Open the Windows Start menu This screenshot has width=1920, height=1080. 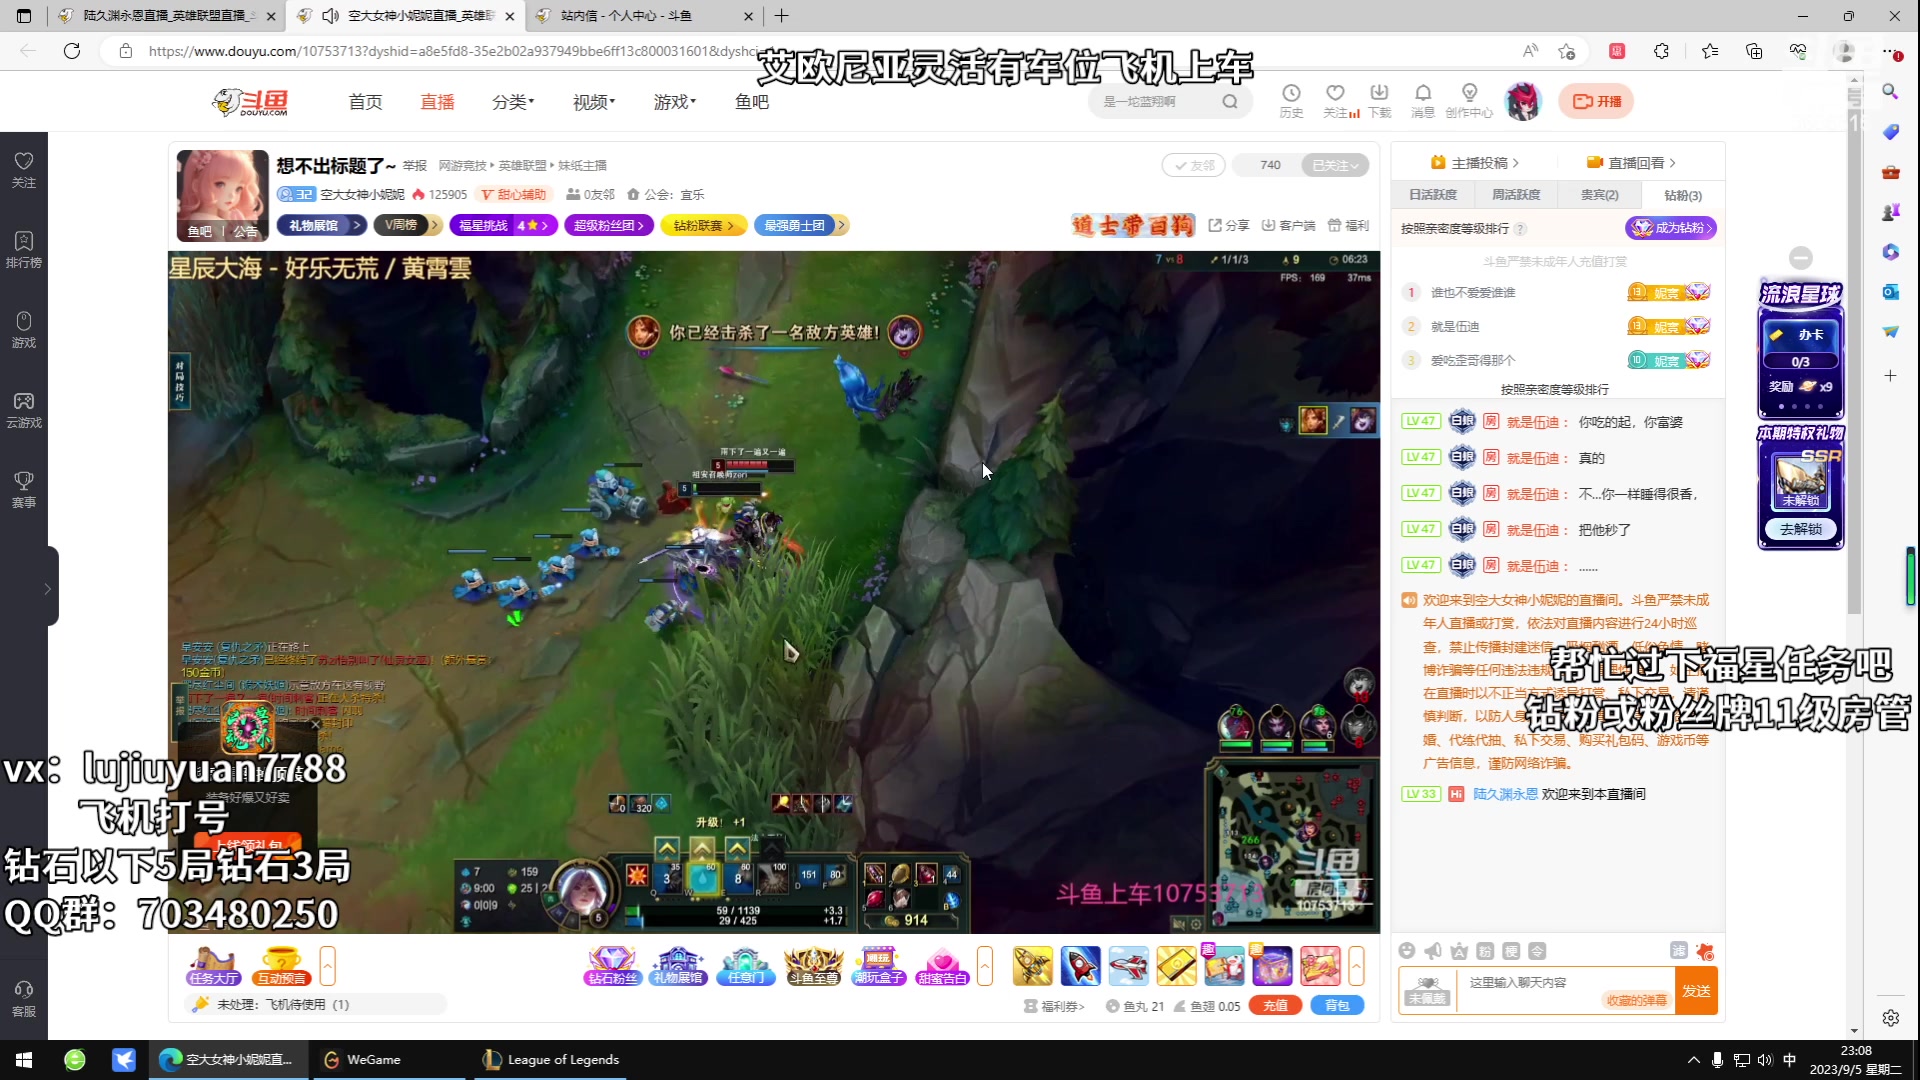point(24,1060)
